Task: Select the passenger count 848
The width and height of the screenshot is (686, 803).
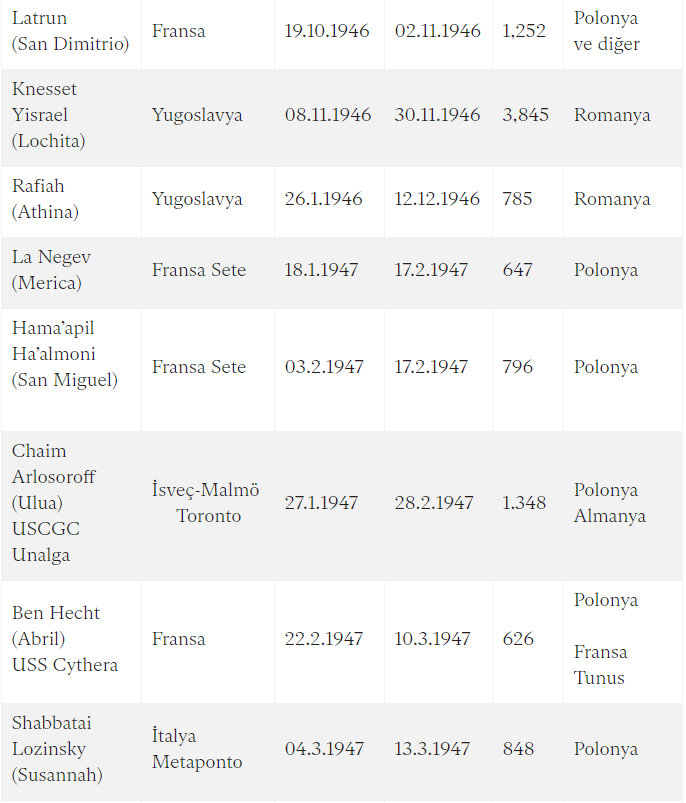Action: coord(518,749)
